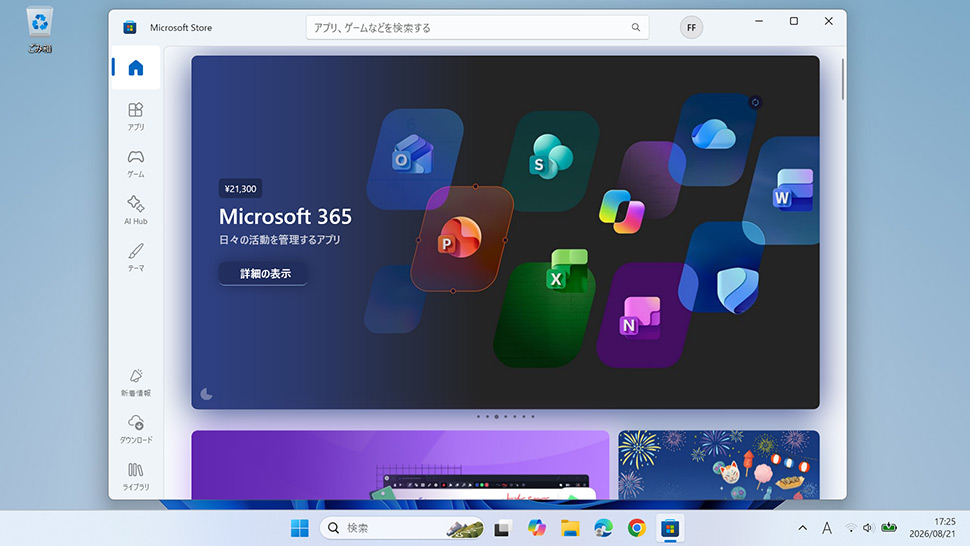Select the first carousel page dot
Image resolution: width=970 pixels, height=546 pixels.
pyautogui.click(x=478, y=417)
